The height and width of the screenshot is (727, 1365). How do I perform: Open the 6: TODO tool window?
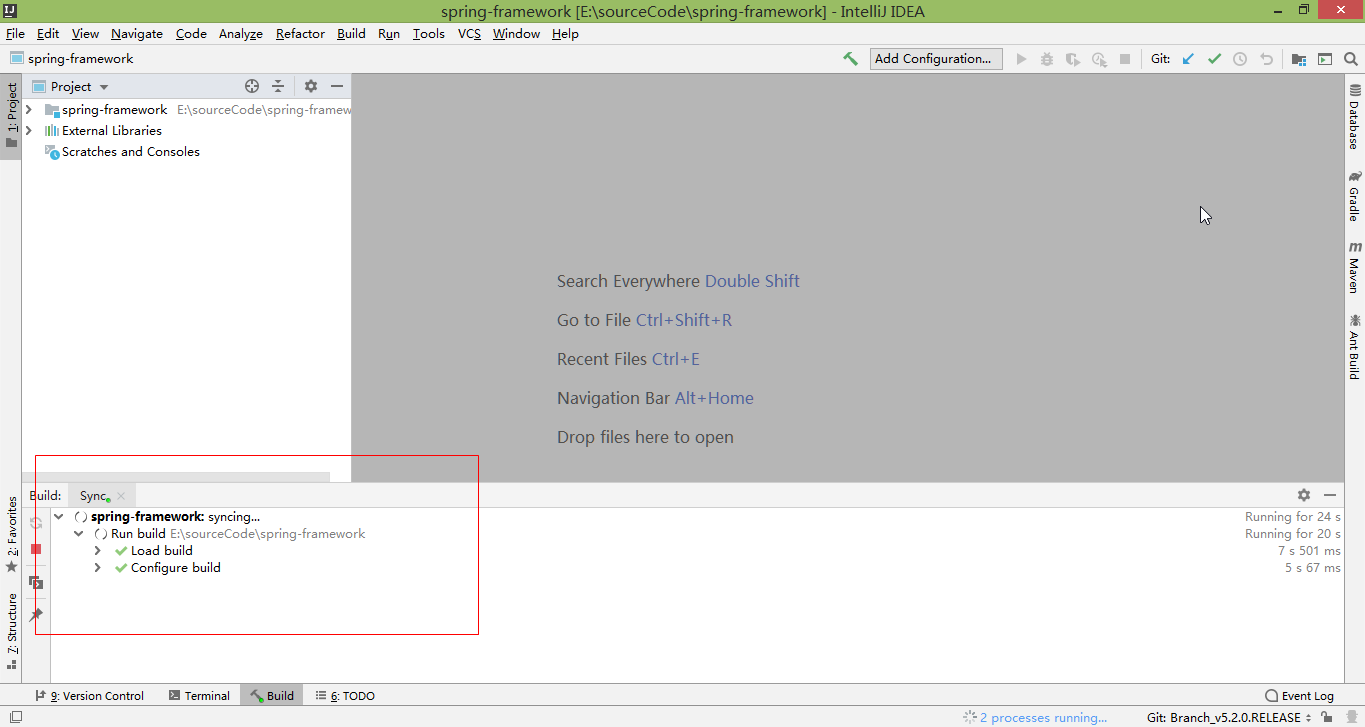345,695
